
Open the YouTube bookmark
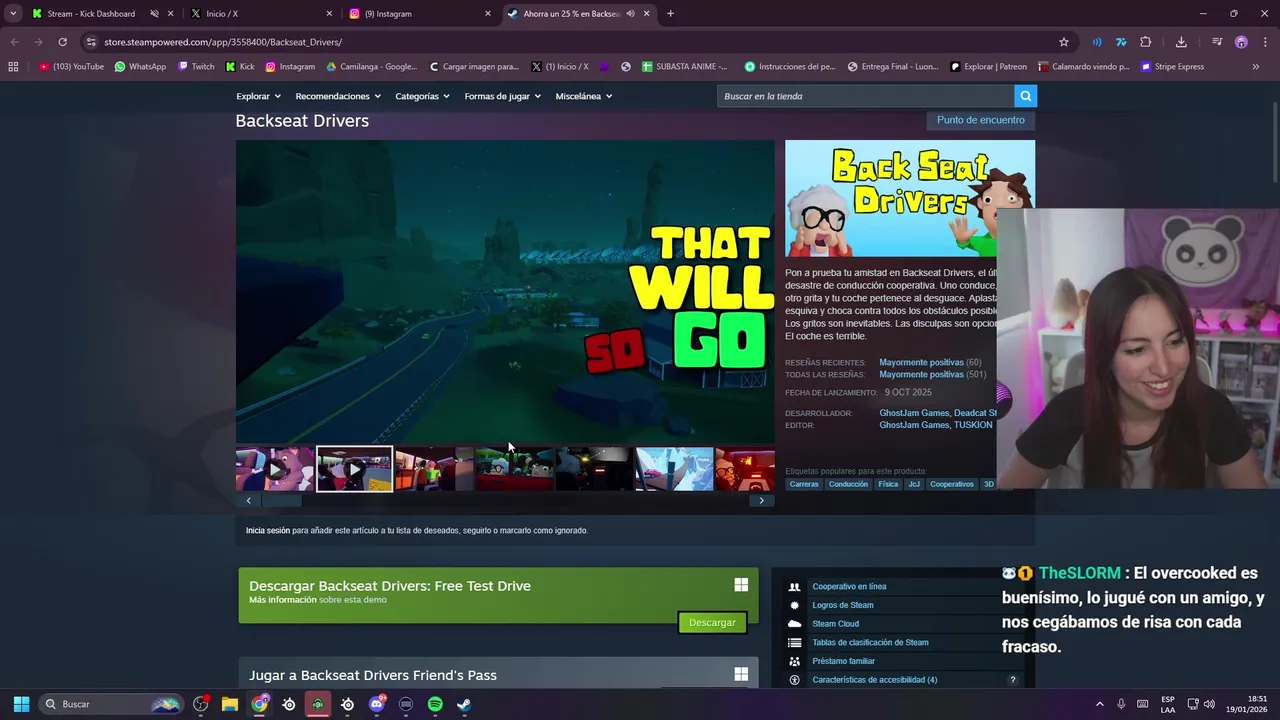point(71,67)
